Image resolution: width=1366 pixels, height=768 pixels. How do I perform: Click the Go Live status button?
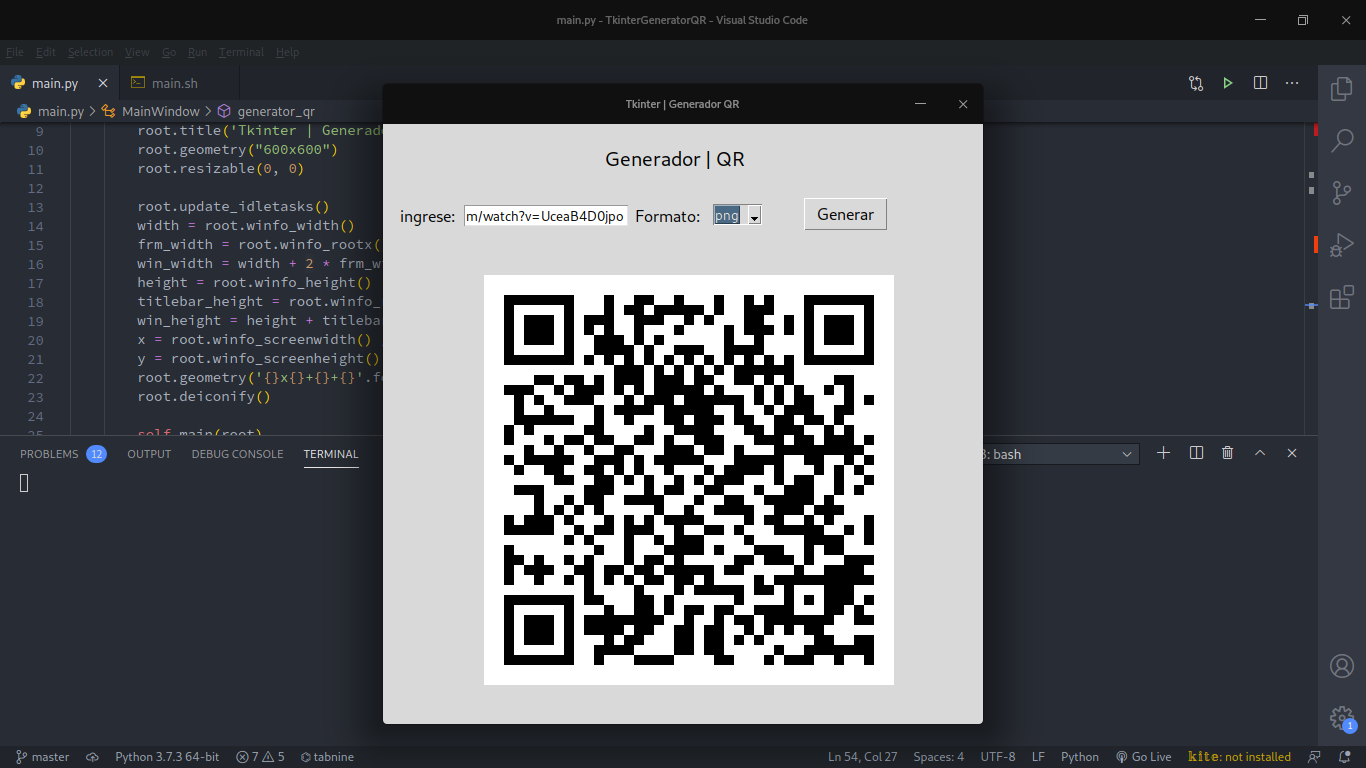pos(1143,757)
